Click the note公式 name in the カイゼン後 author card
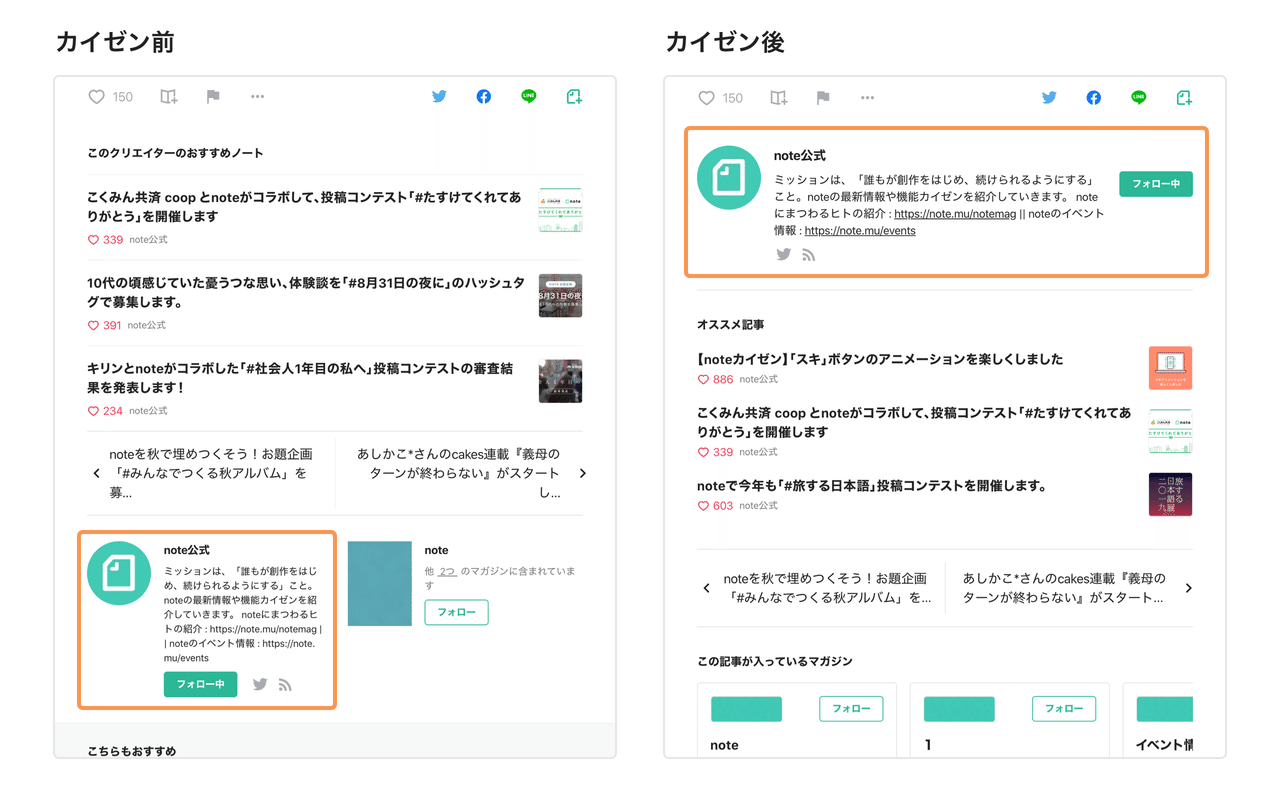This screenshot has height=812, width=1280. coord(800,156)
